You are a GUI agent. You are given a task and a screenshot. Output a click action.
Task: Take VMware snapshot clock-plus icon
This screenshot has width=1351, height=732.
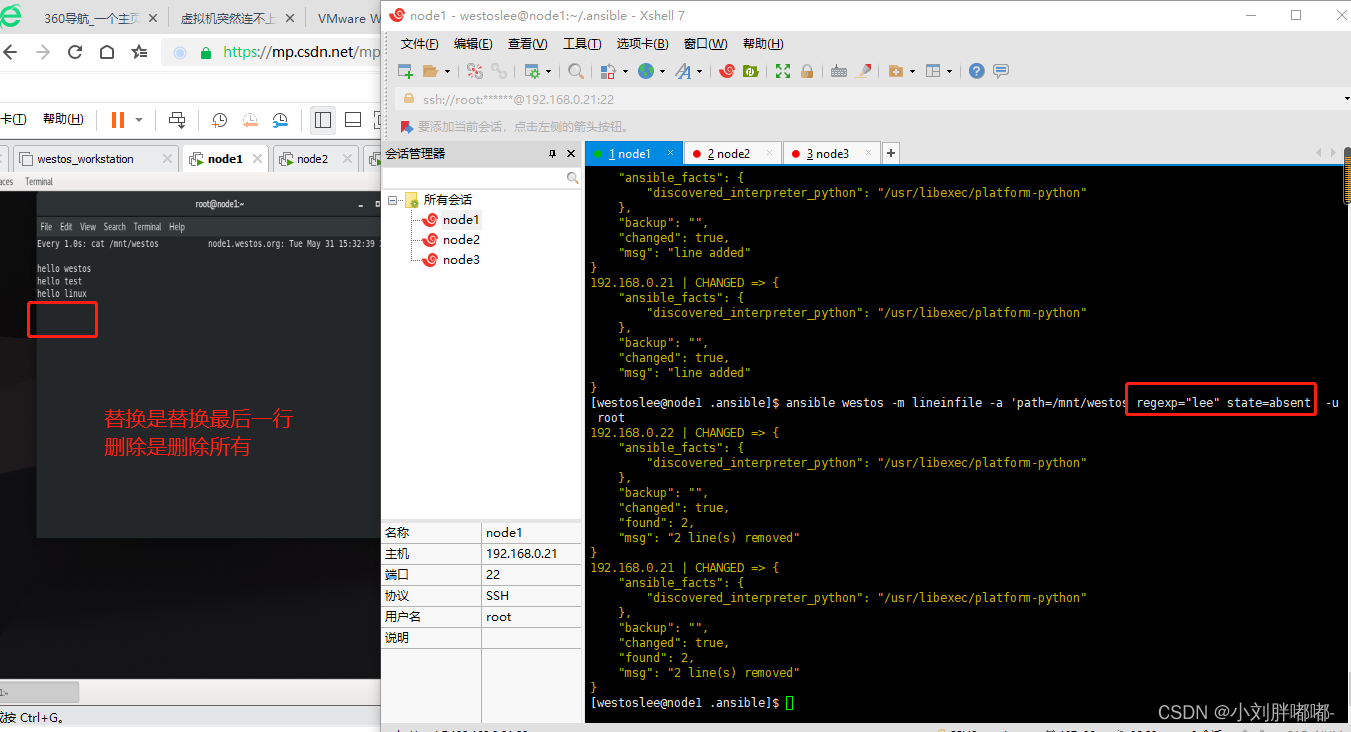click(219, 120)
